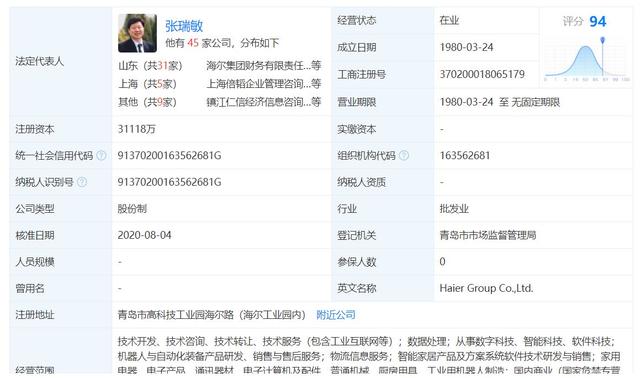This screenshot has height=378, width=640.
Task: Click the 青岛市市场监督管理局 registration authority
Action: (488, 235)
